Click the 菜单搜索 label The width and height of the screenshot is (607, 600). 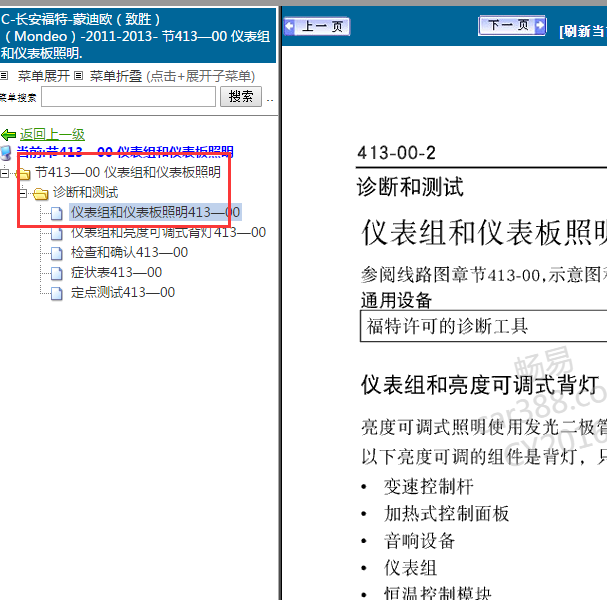(18, 98)
